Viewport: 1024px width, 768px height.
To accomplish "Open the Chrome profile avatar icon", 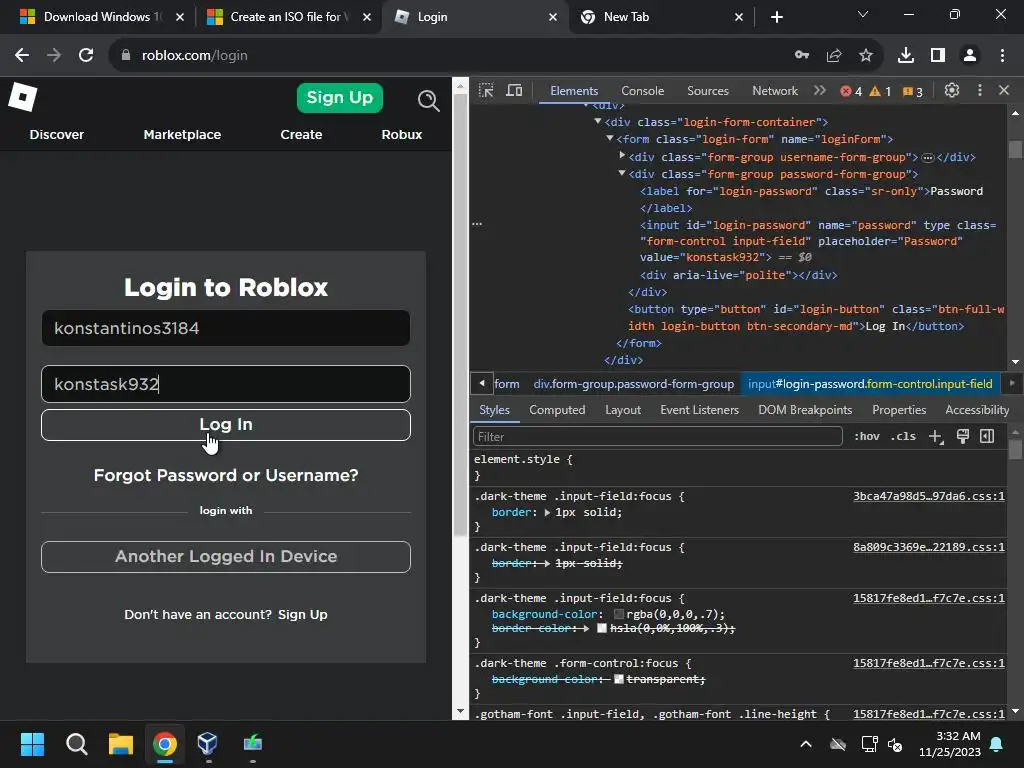I will click(970, 56).
